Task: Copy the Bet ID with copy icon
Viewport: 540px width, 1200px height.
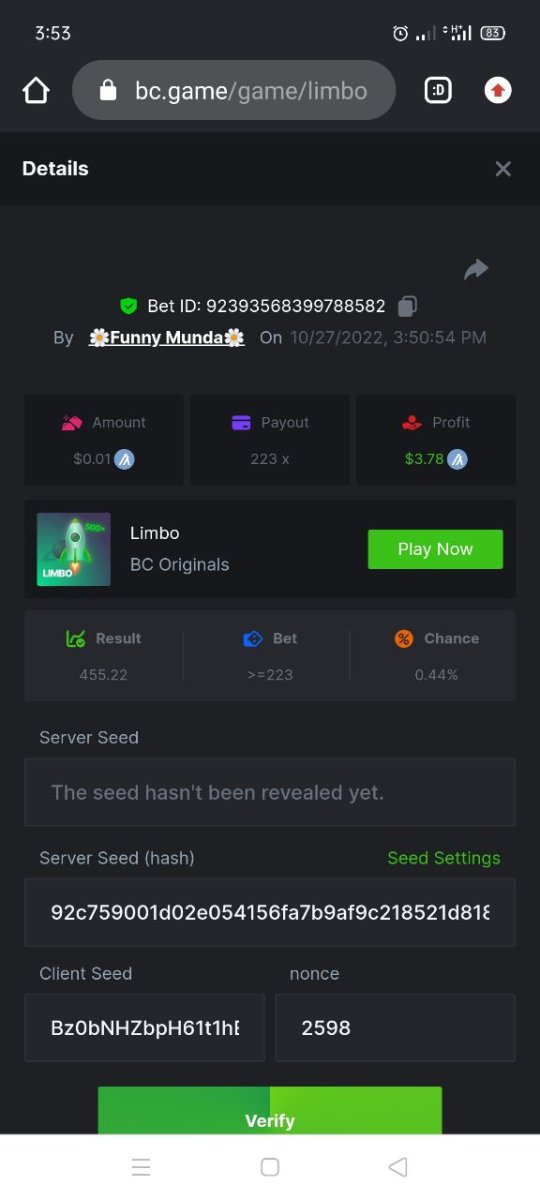Action: pos(407,306)
